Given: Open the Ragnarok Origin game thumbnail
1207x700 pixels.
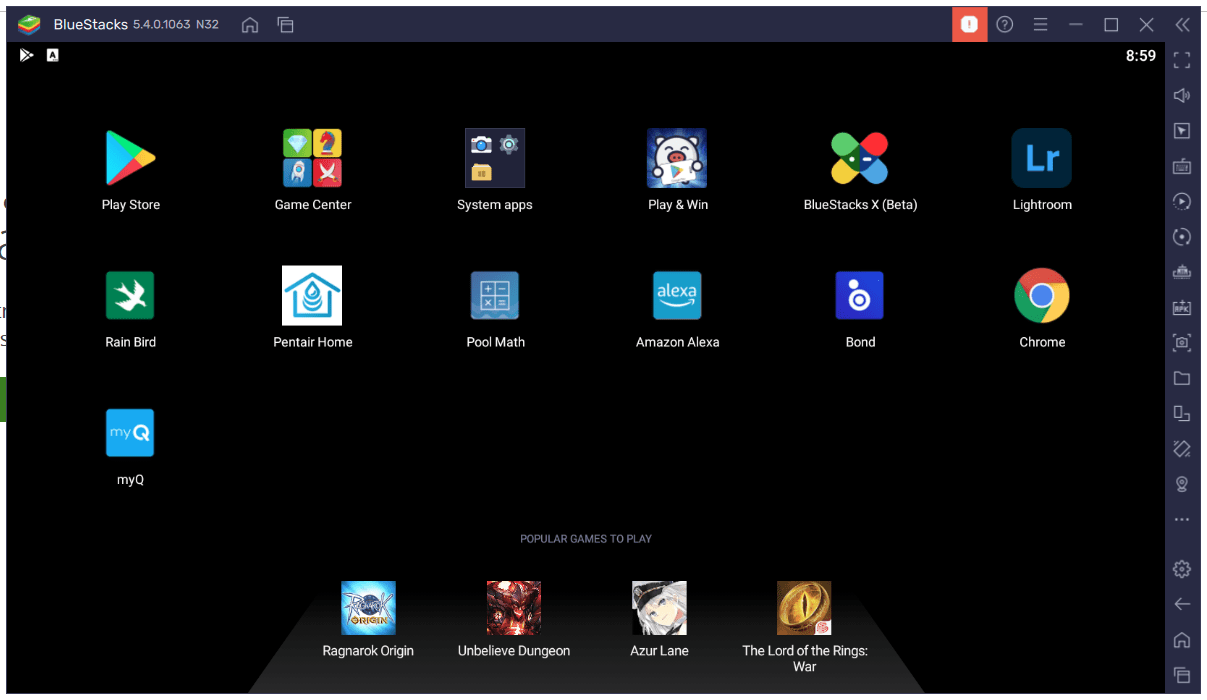Looking at the screenshot, I should (x=368, y=608).
